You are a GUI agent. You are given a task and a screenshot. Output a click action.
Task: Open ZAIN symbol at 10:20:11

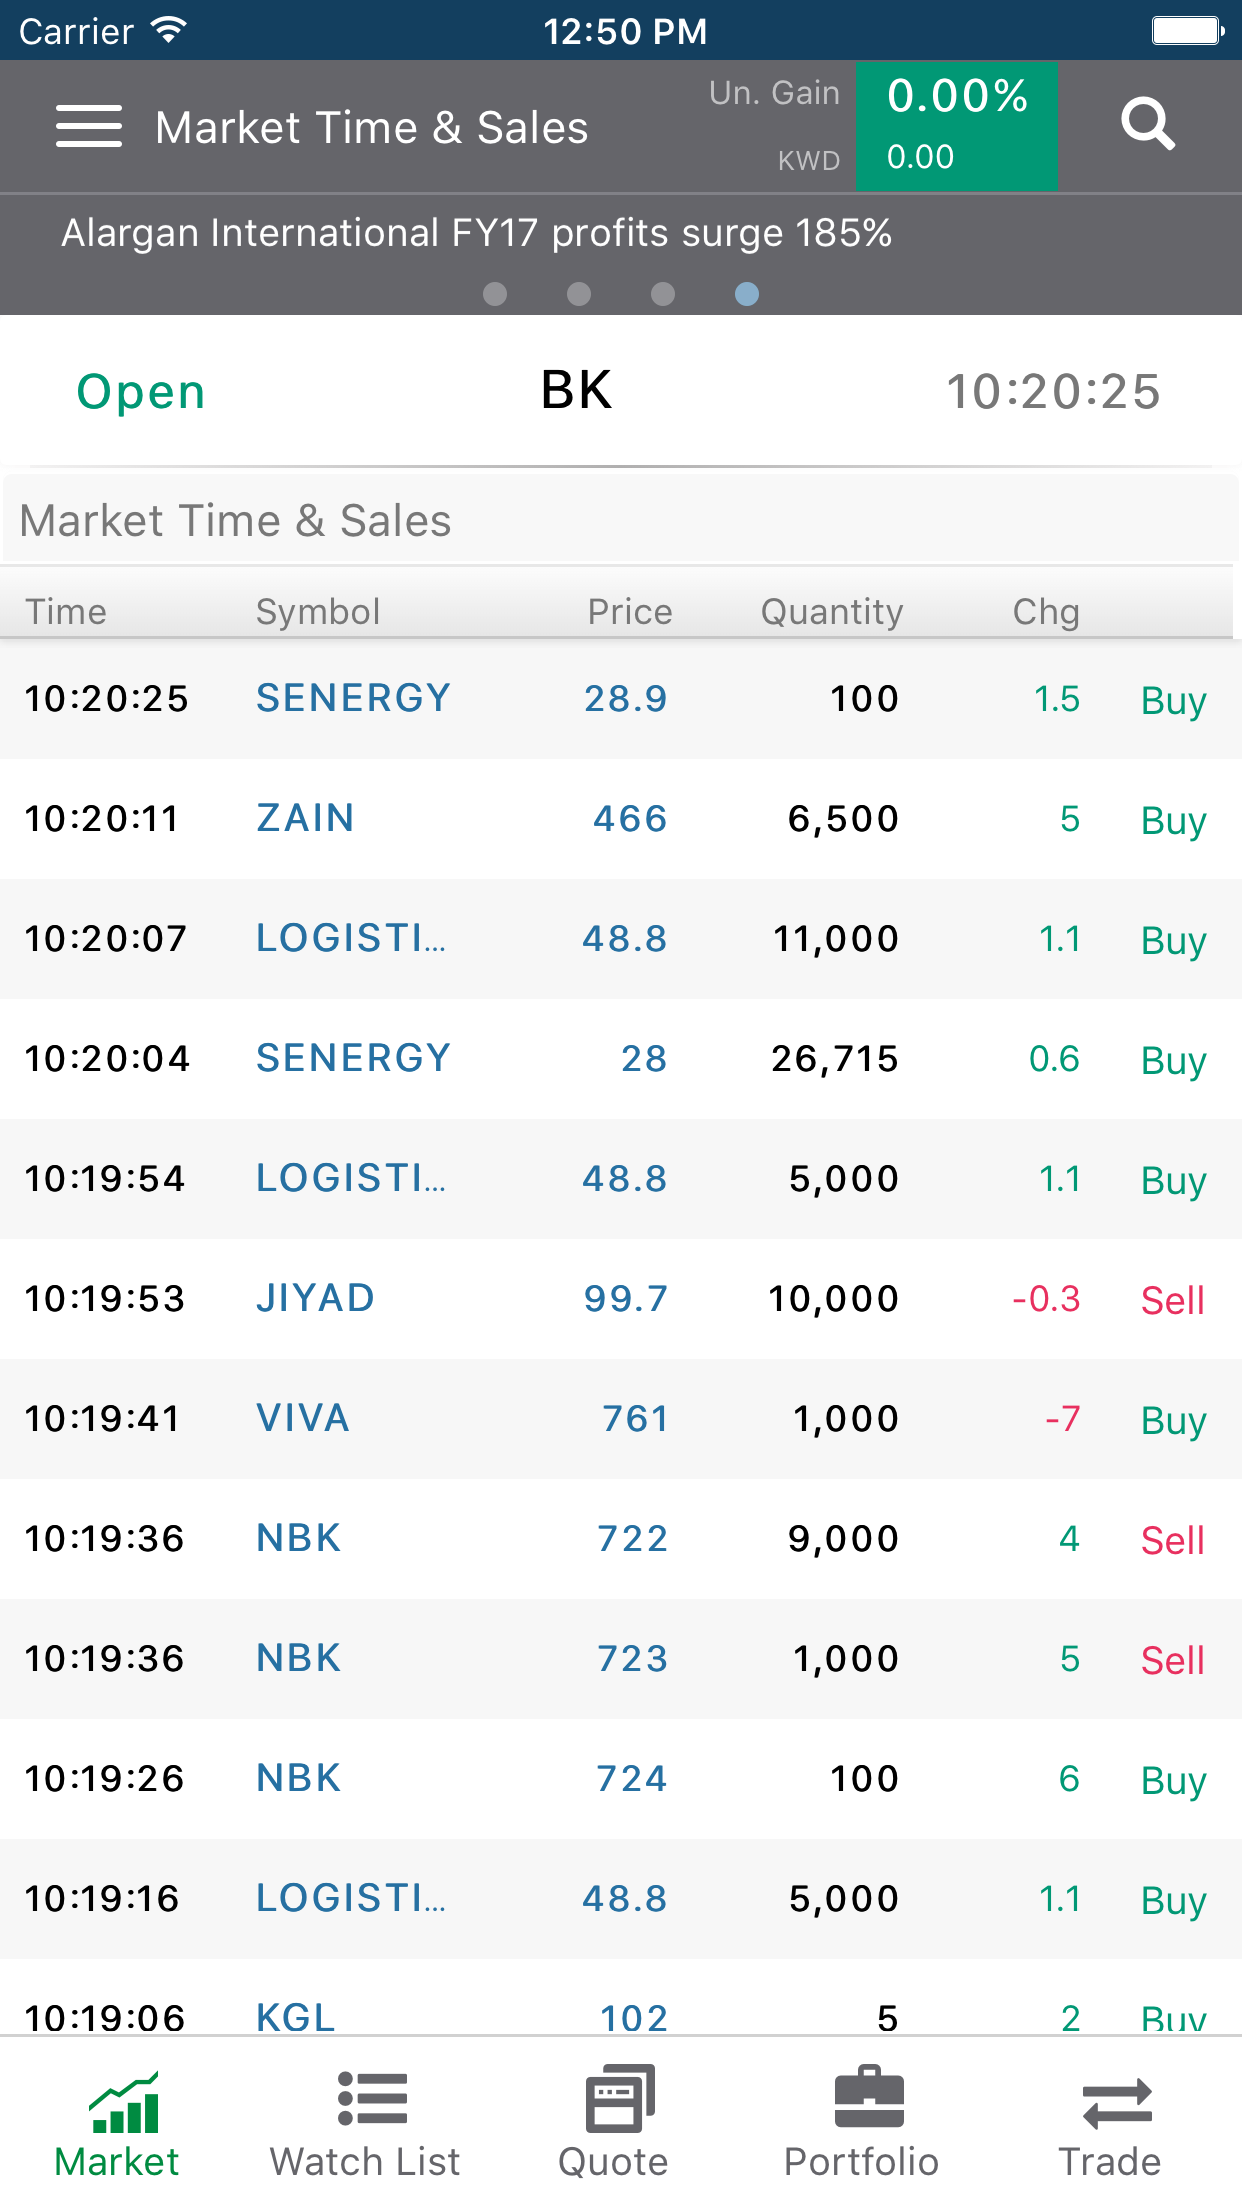coord(305,819)
